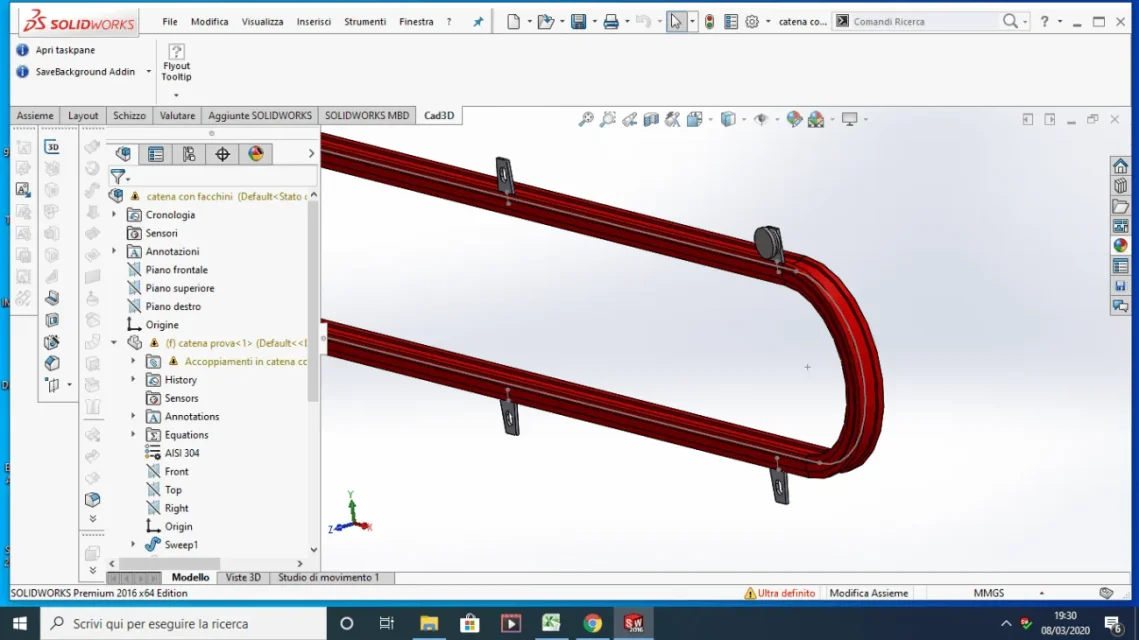Screen dimensions: 1139x640
Task: Click the Save floppy disk icon
Action: point(578,22)
